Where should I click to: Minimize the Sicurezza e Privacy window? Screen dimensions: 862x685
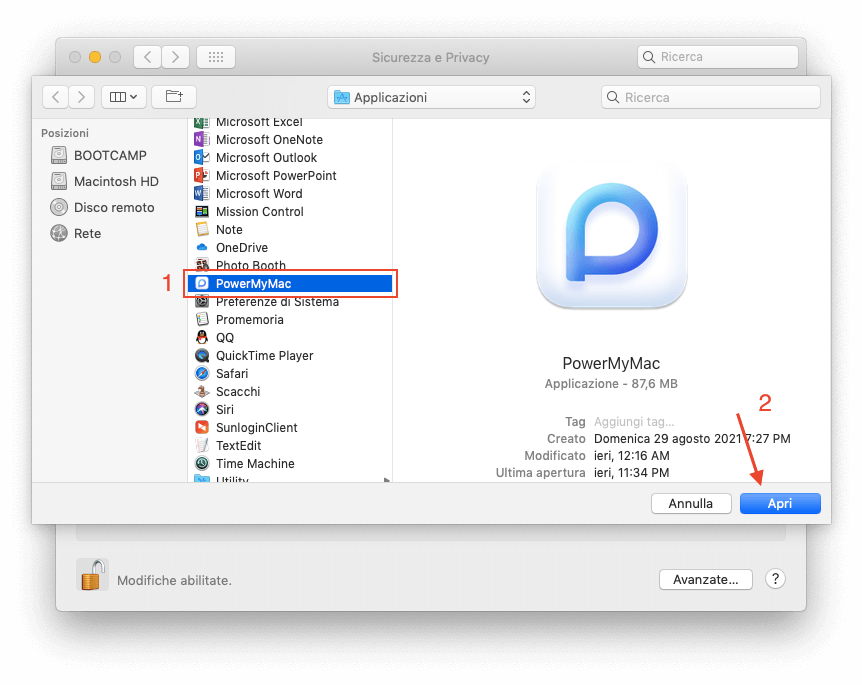(95, 57)
